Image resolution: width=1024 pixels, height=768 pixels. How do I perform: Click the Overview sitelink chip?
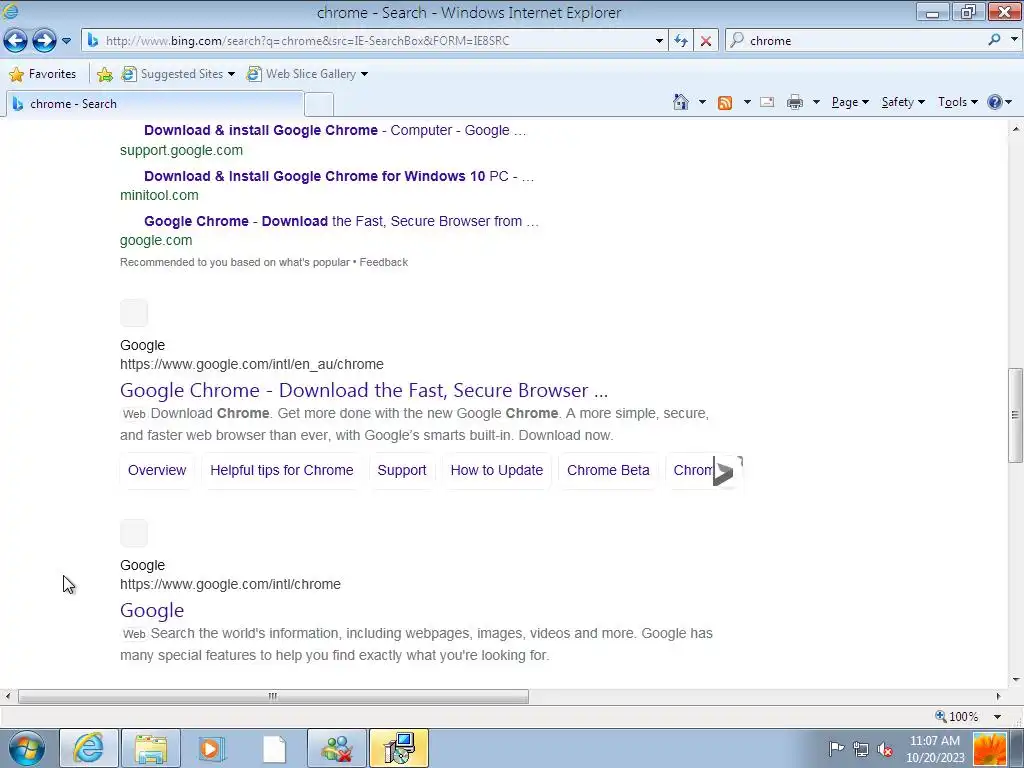(157, 470)
